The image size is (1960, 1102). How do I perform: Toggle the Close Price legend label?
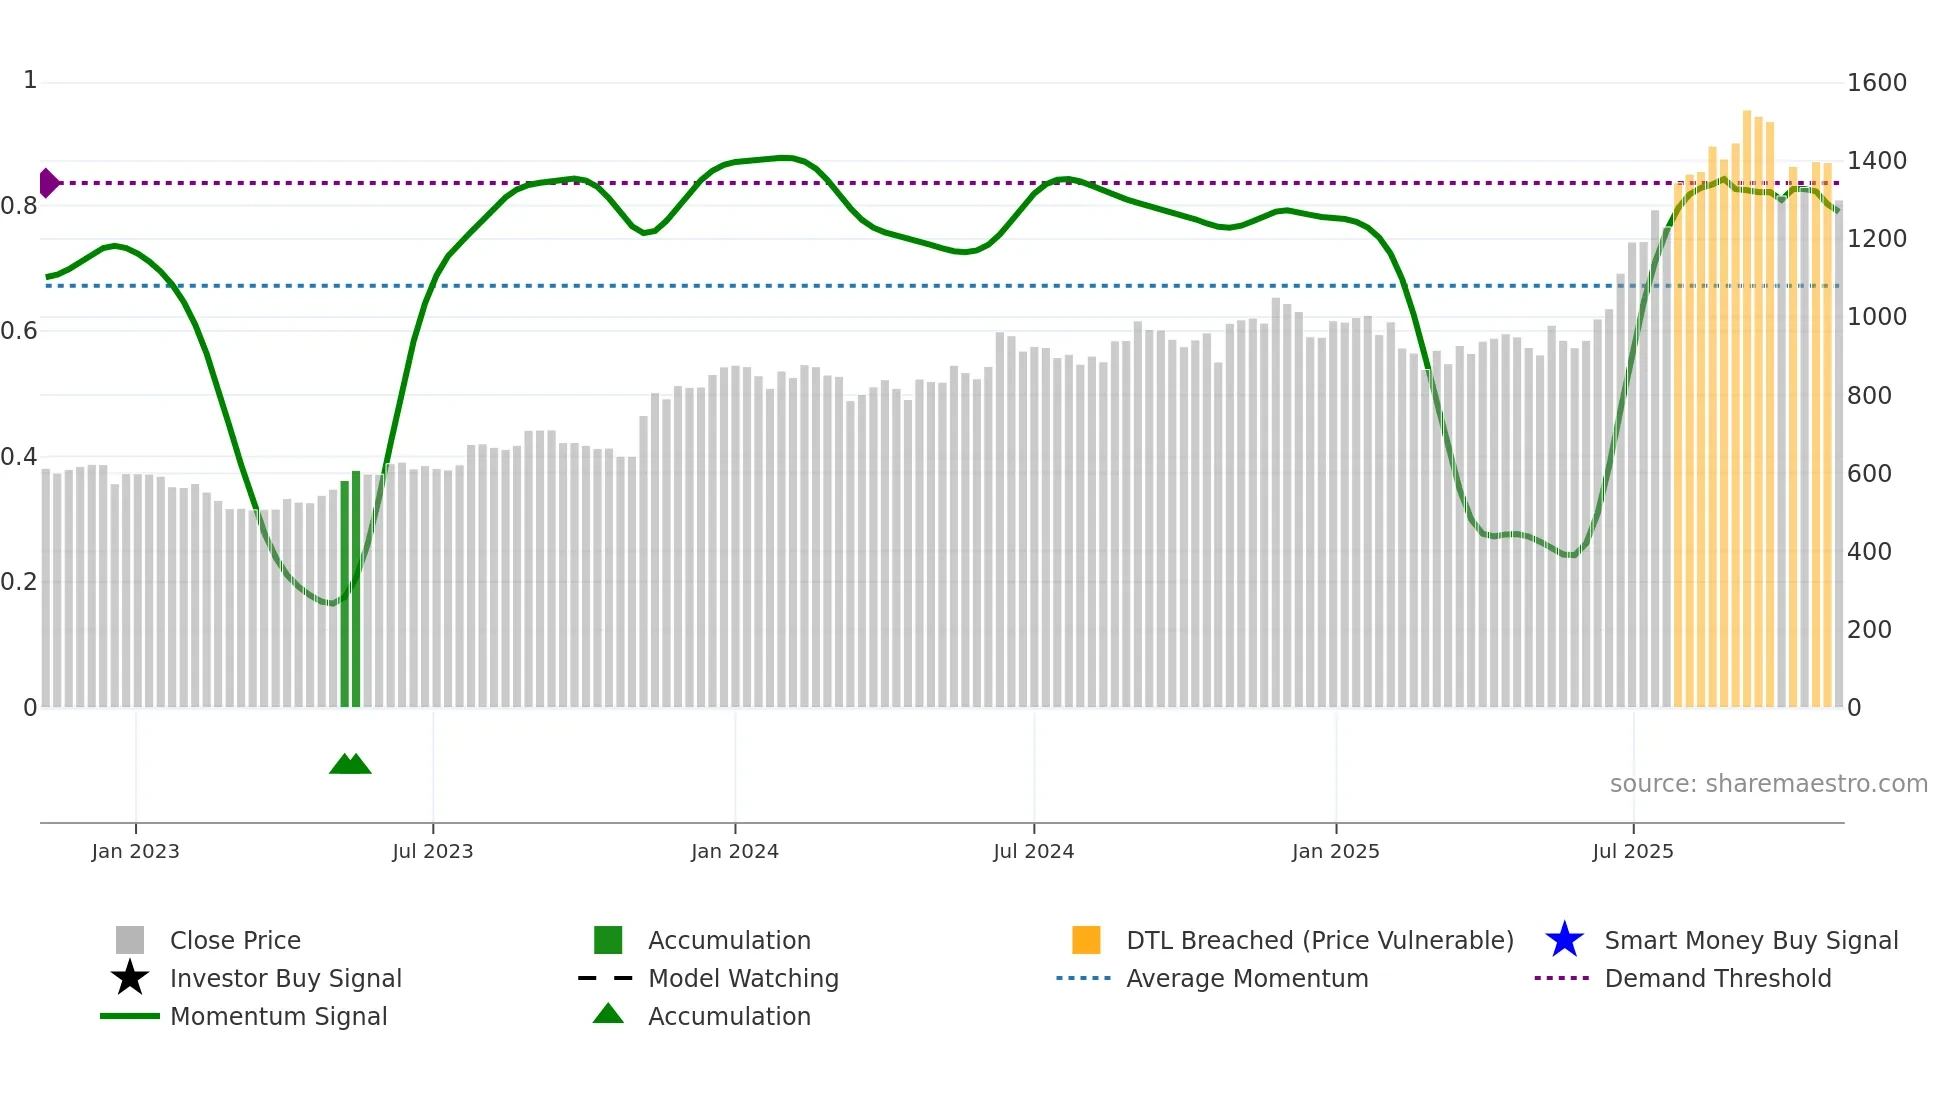235,940
